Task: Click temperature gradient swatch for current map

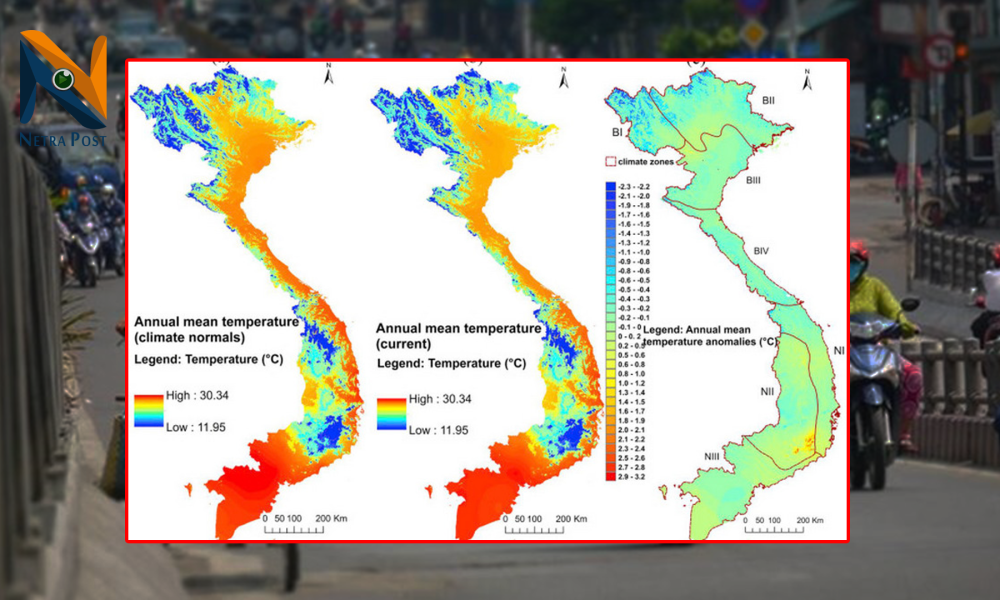Action: pos(392,415)
